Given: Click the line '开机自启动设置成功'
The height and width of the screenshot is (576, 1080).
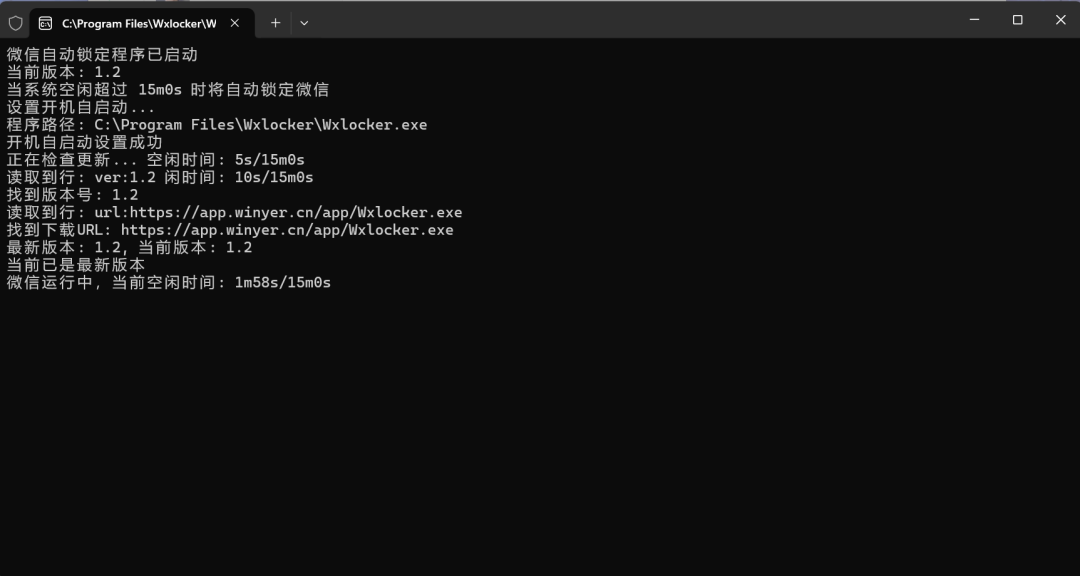Looking at the screenshot, I should click(x=85, y=143).
